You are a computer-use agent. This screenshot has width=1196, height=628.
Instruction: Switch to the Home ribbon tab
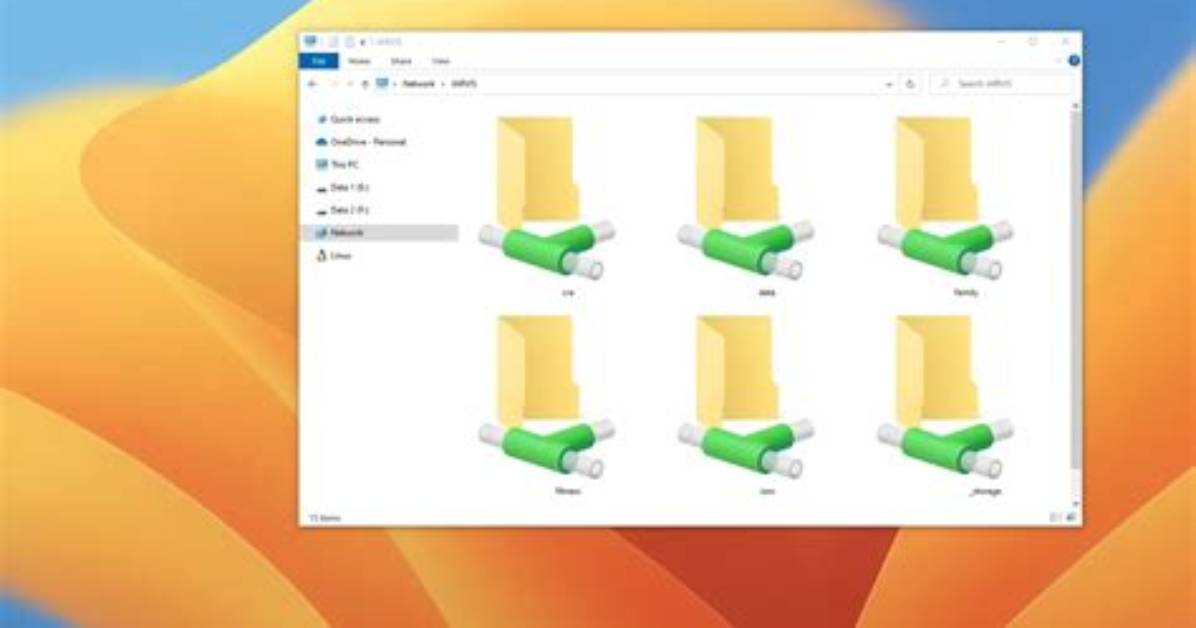click(x=359, y=61)
